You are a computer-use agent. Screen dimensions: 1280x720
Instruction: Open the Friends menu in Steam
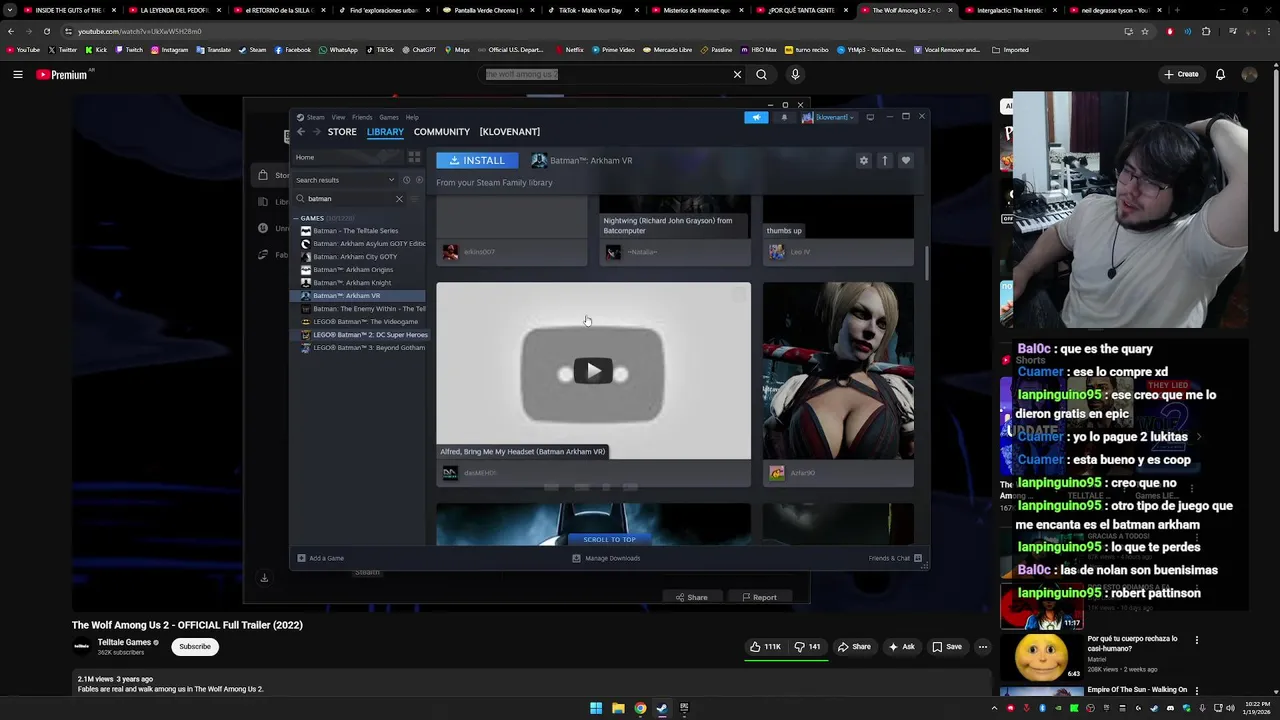point(362,117)
